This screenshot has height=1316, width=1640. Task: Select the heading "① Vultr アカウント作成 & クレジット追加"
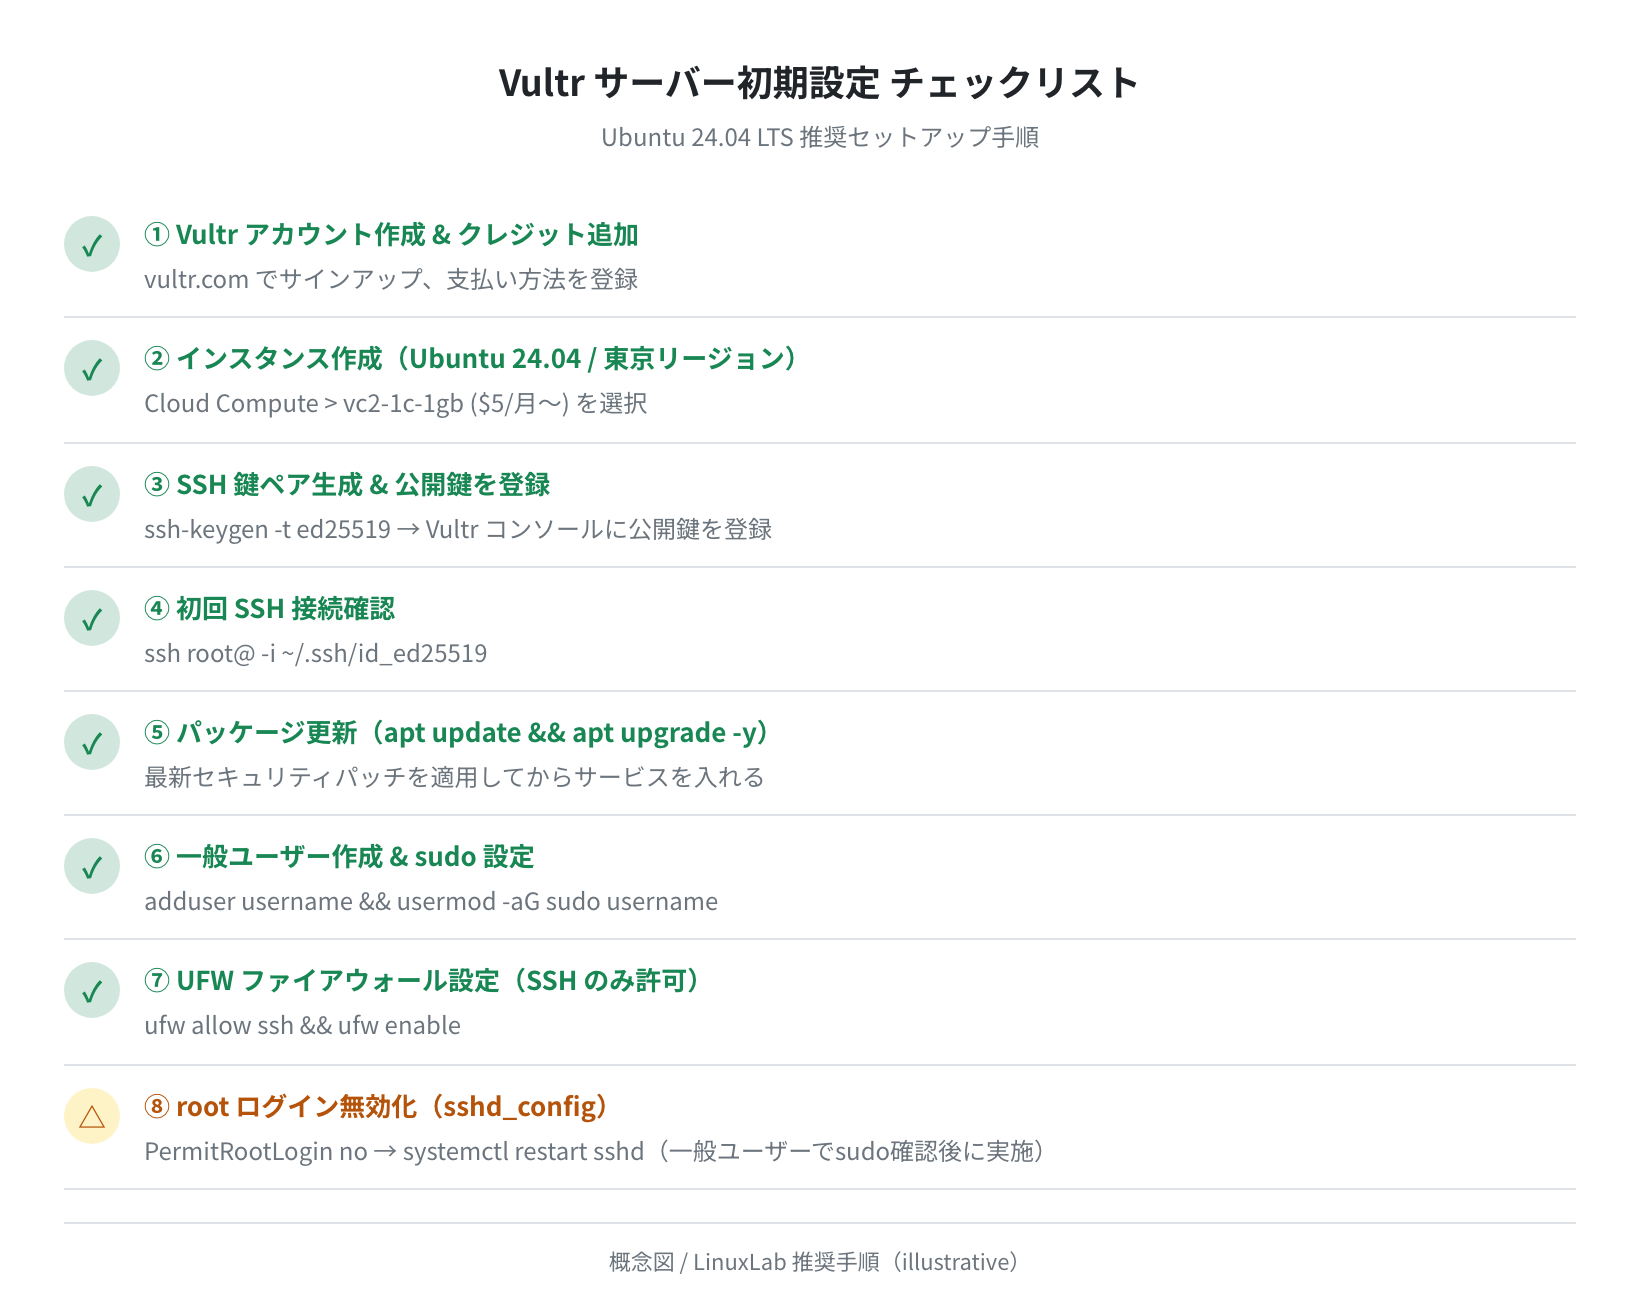(391, 234)
